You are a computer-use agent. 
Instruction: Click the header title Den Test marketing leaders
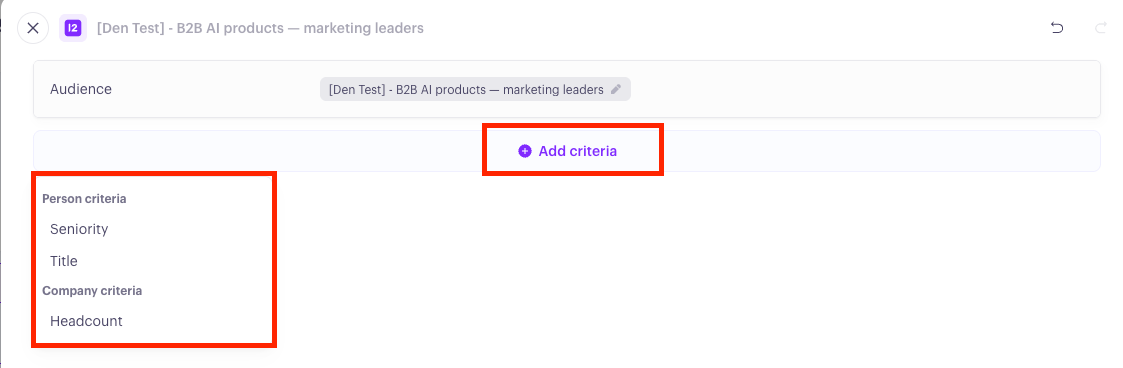point(260,29)
